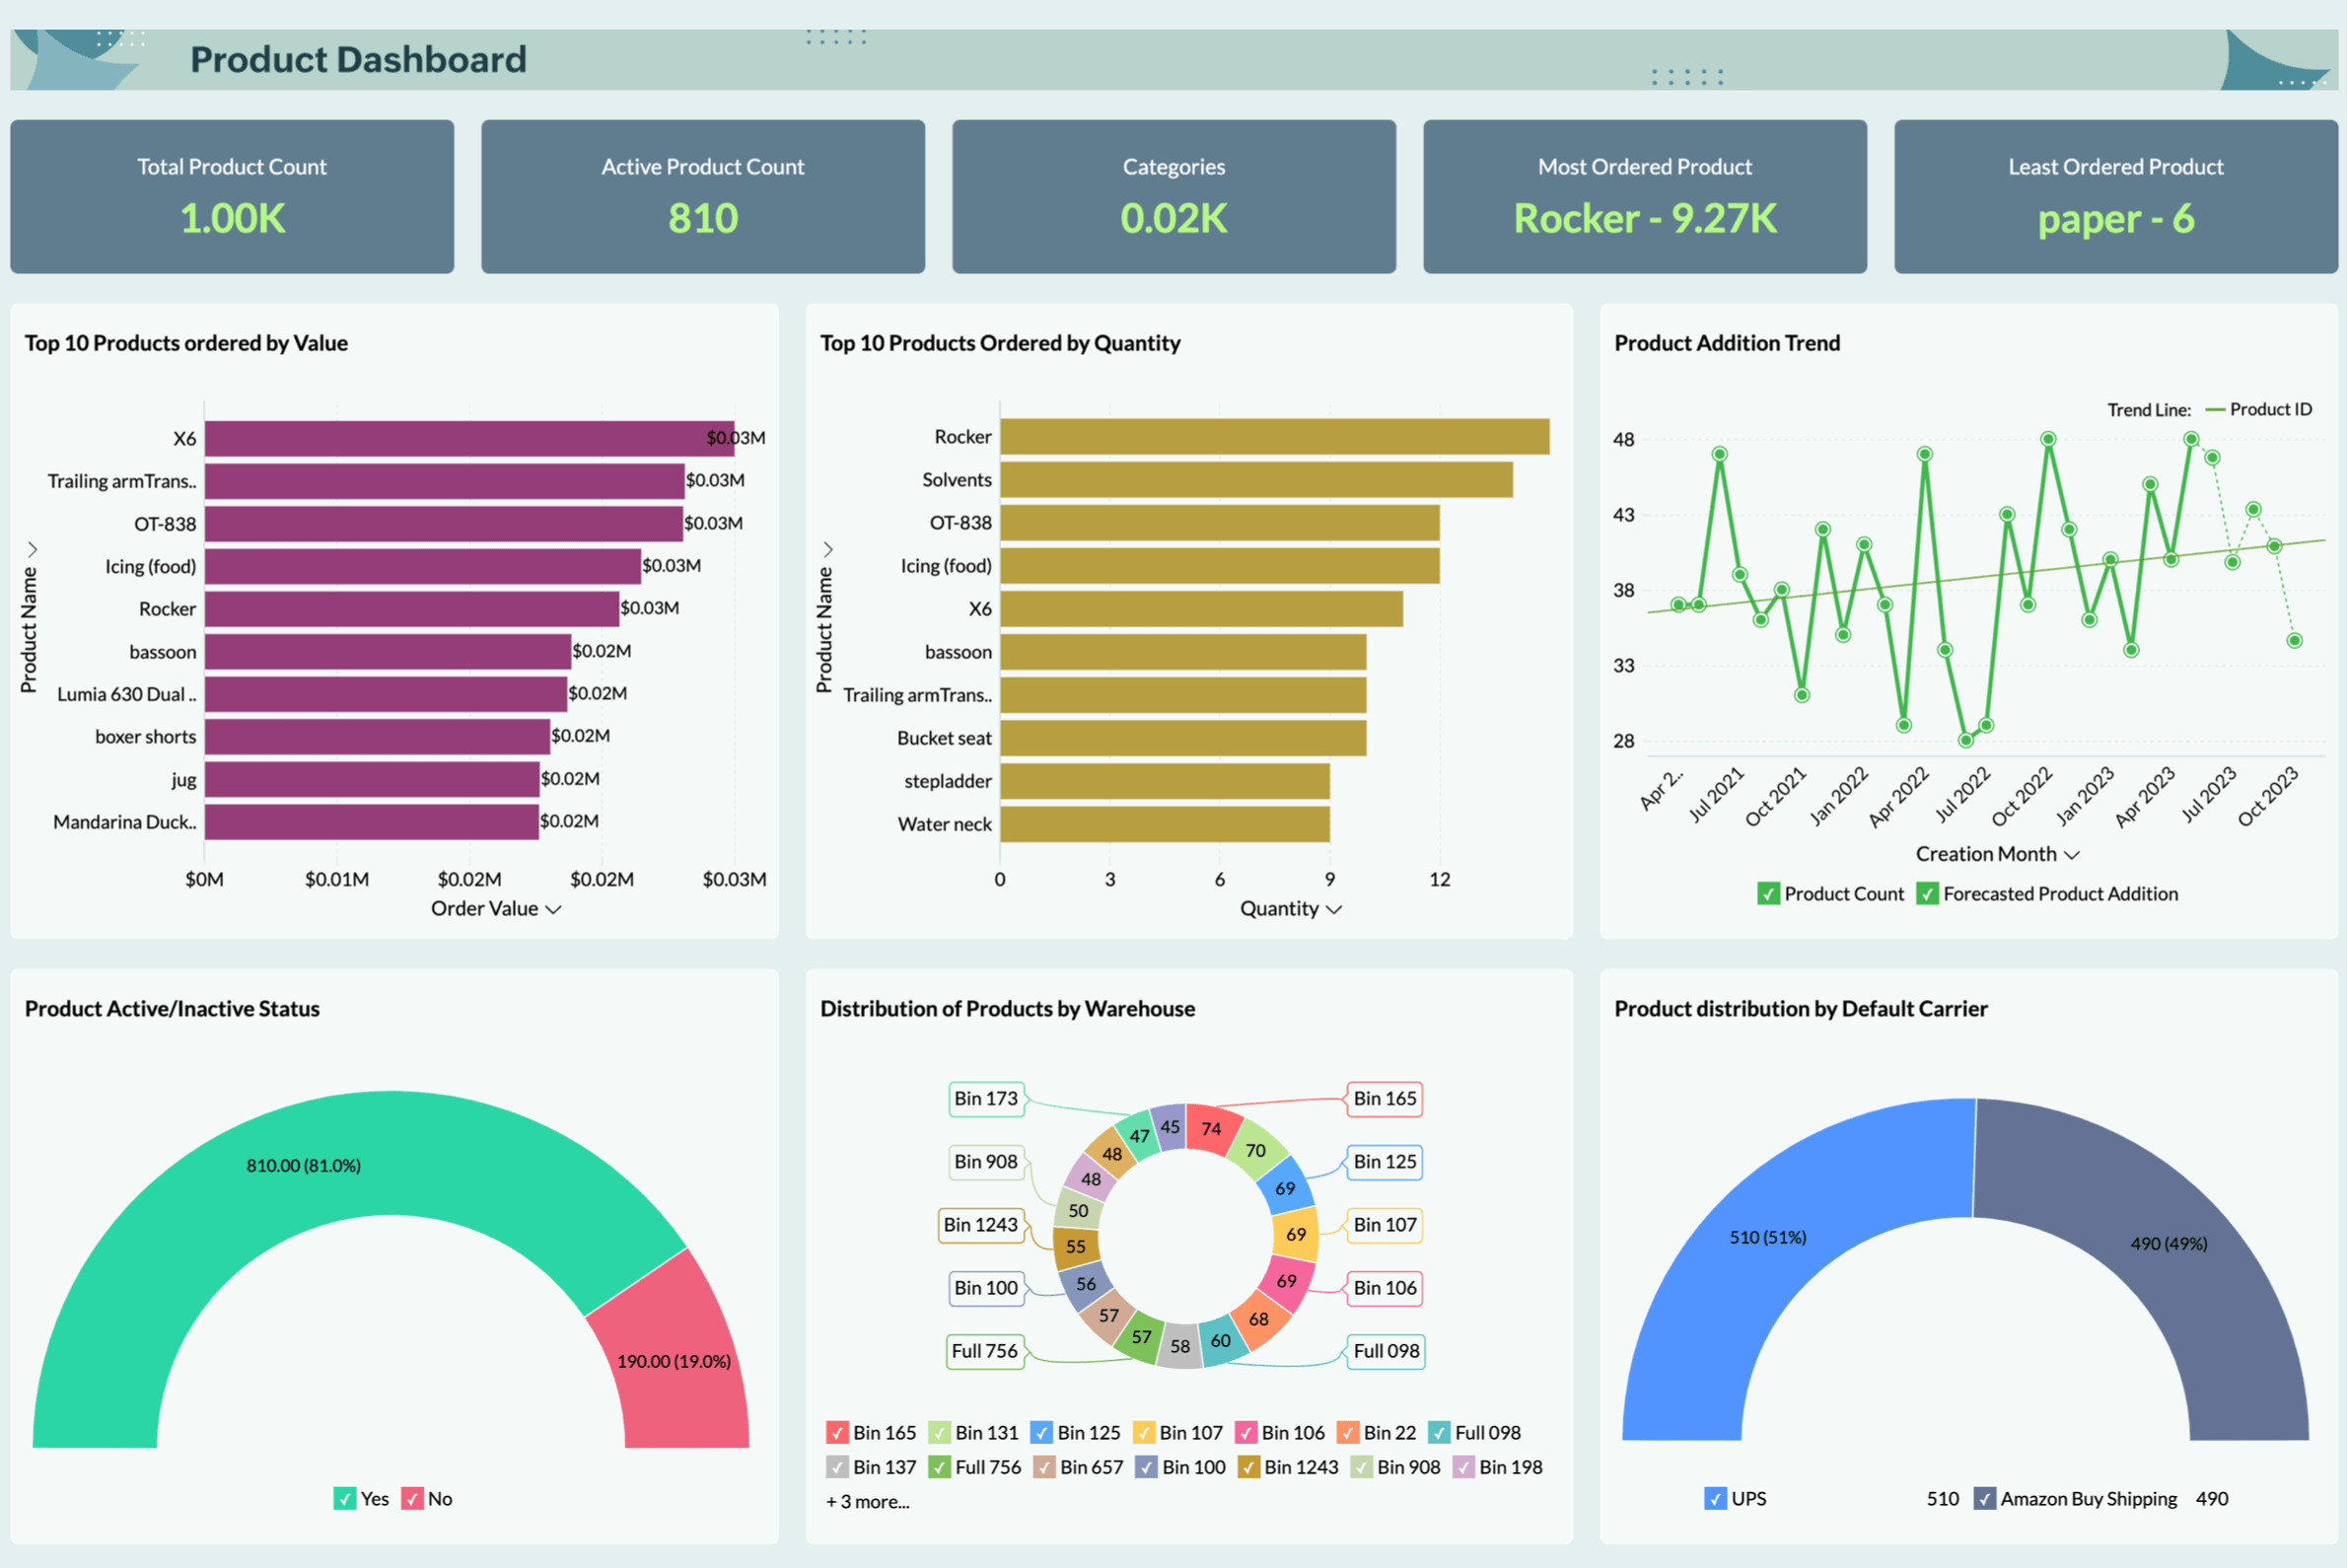Toggle Bin 1243 legend checkbox
The width and height of the screenshot is (2348, 1568).
[x=1249, y=1466]
